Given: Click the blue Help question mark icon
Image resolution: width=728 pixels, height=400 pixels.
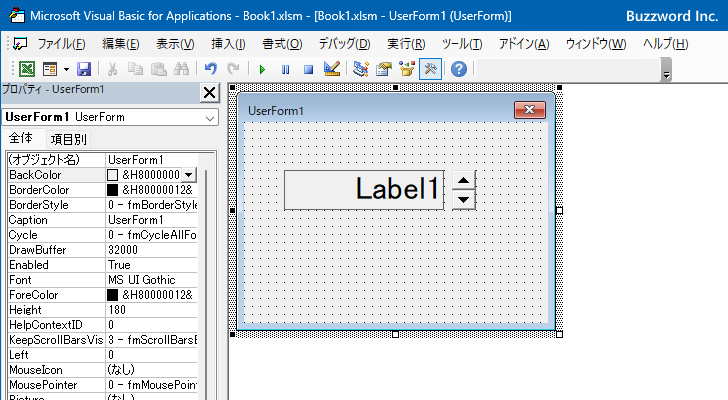Looking at the screenshot, I should (459, 69).
